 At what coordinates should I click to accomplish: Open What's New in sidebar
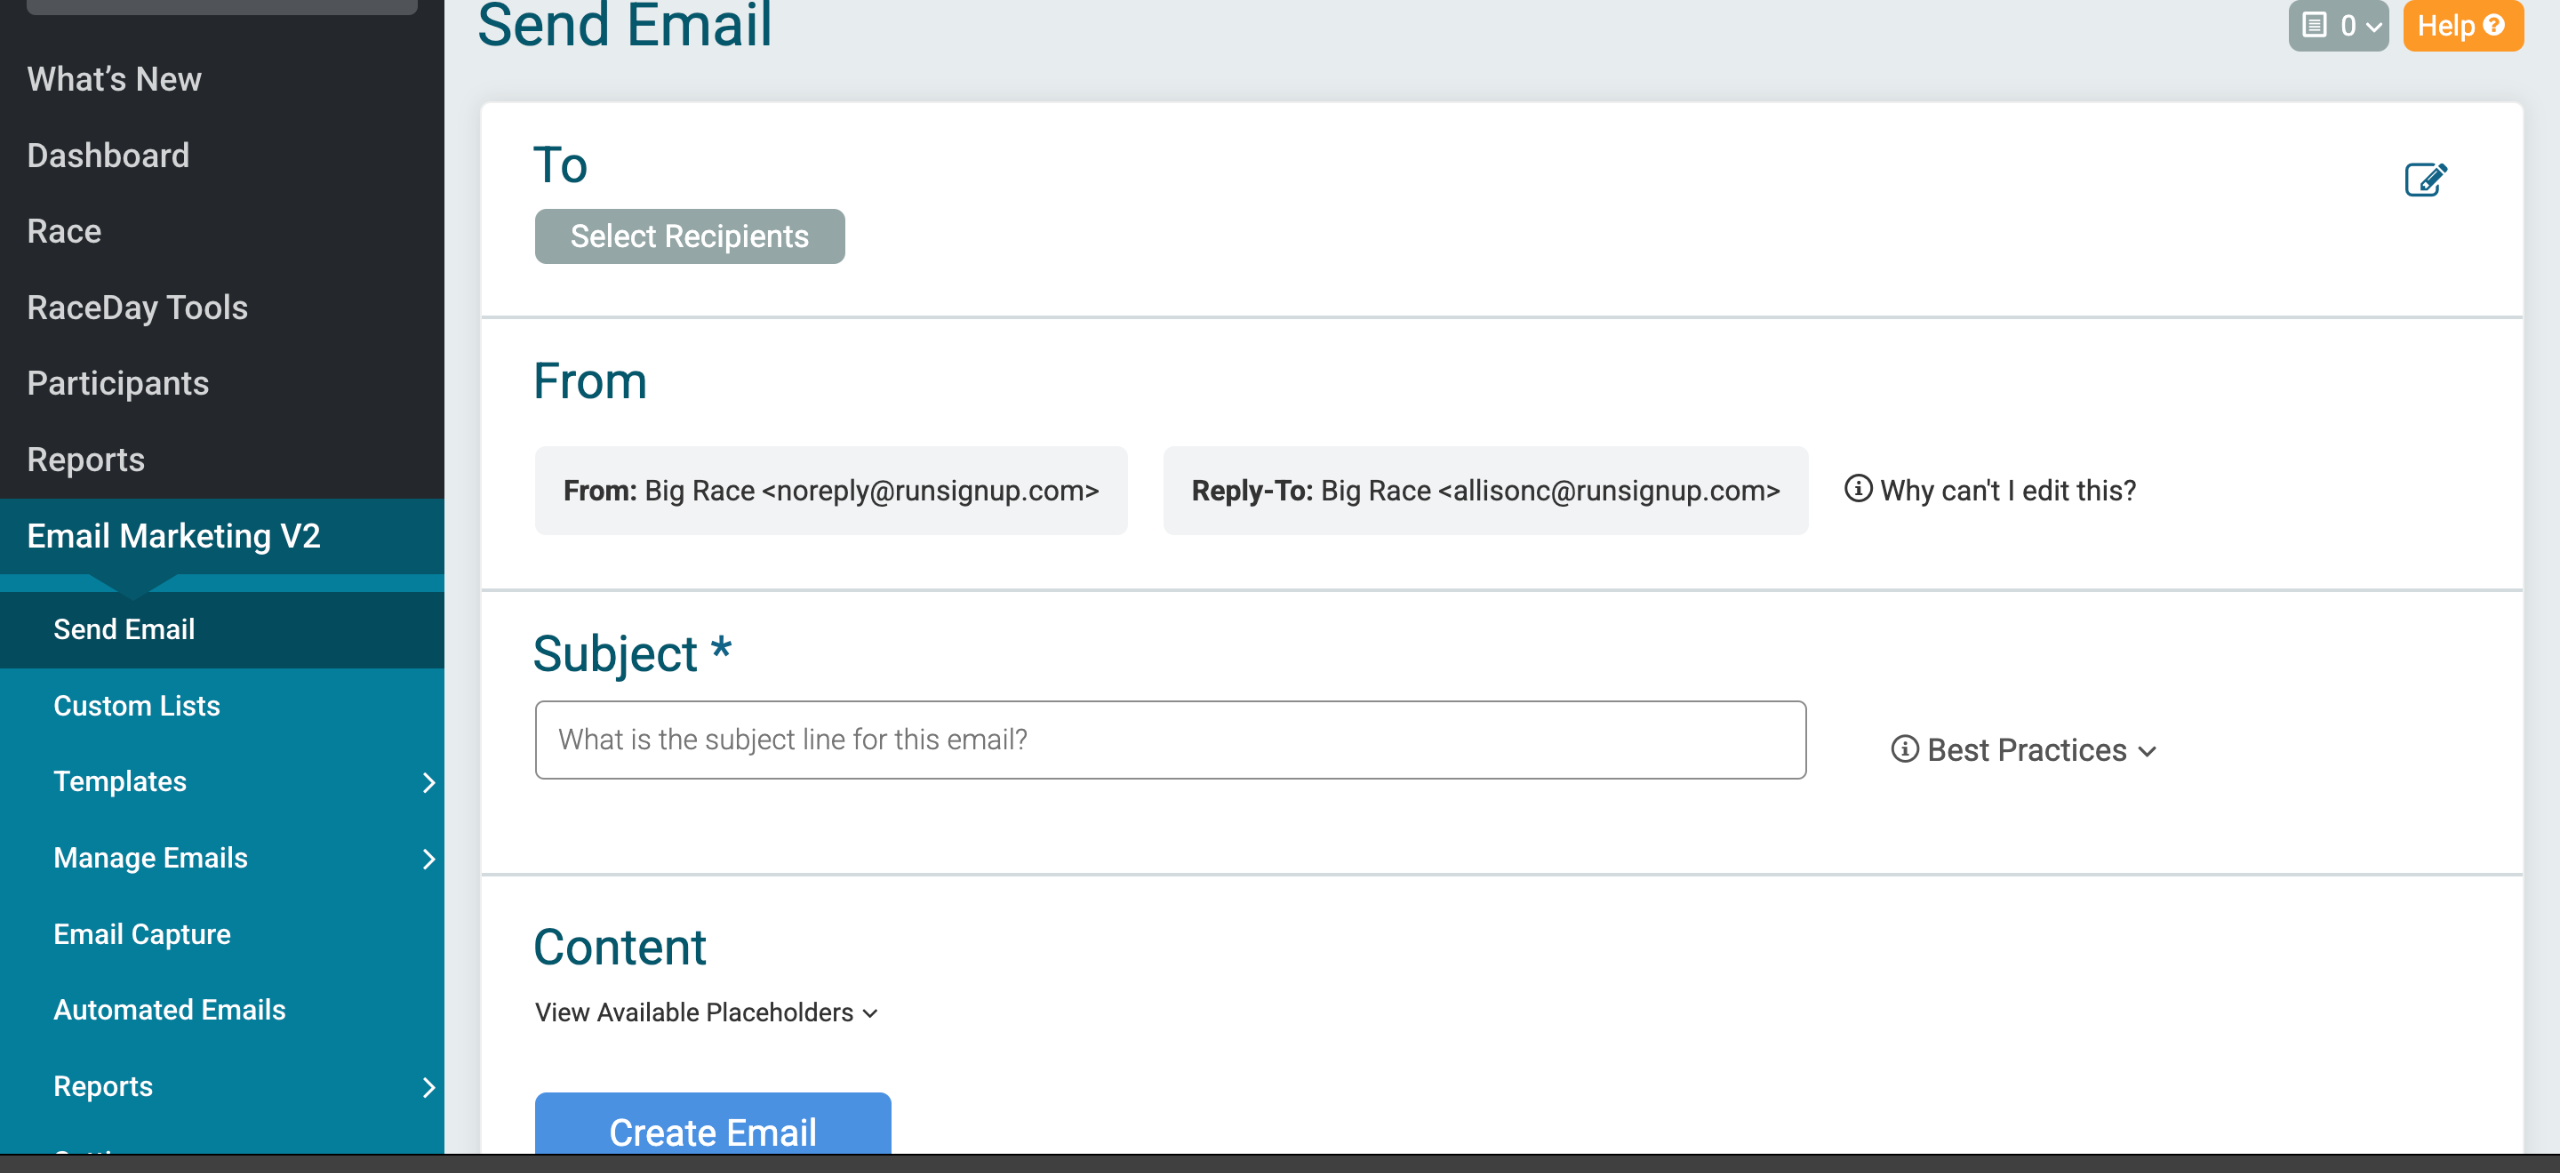pyautogui.click(x=114, y=79)
